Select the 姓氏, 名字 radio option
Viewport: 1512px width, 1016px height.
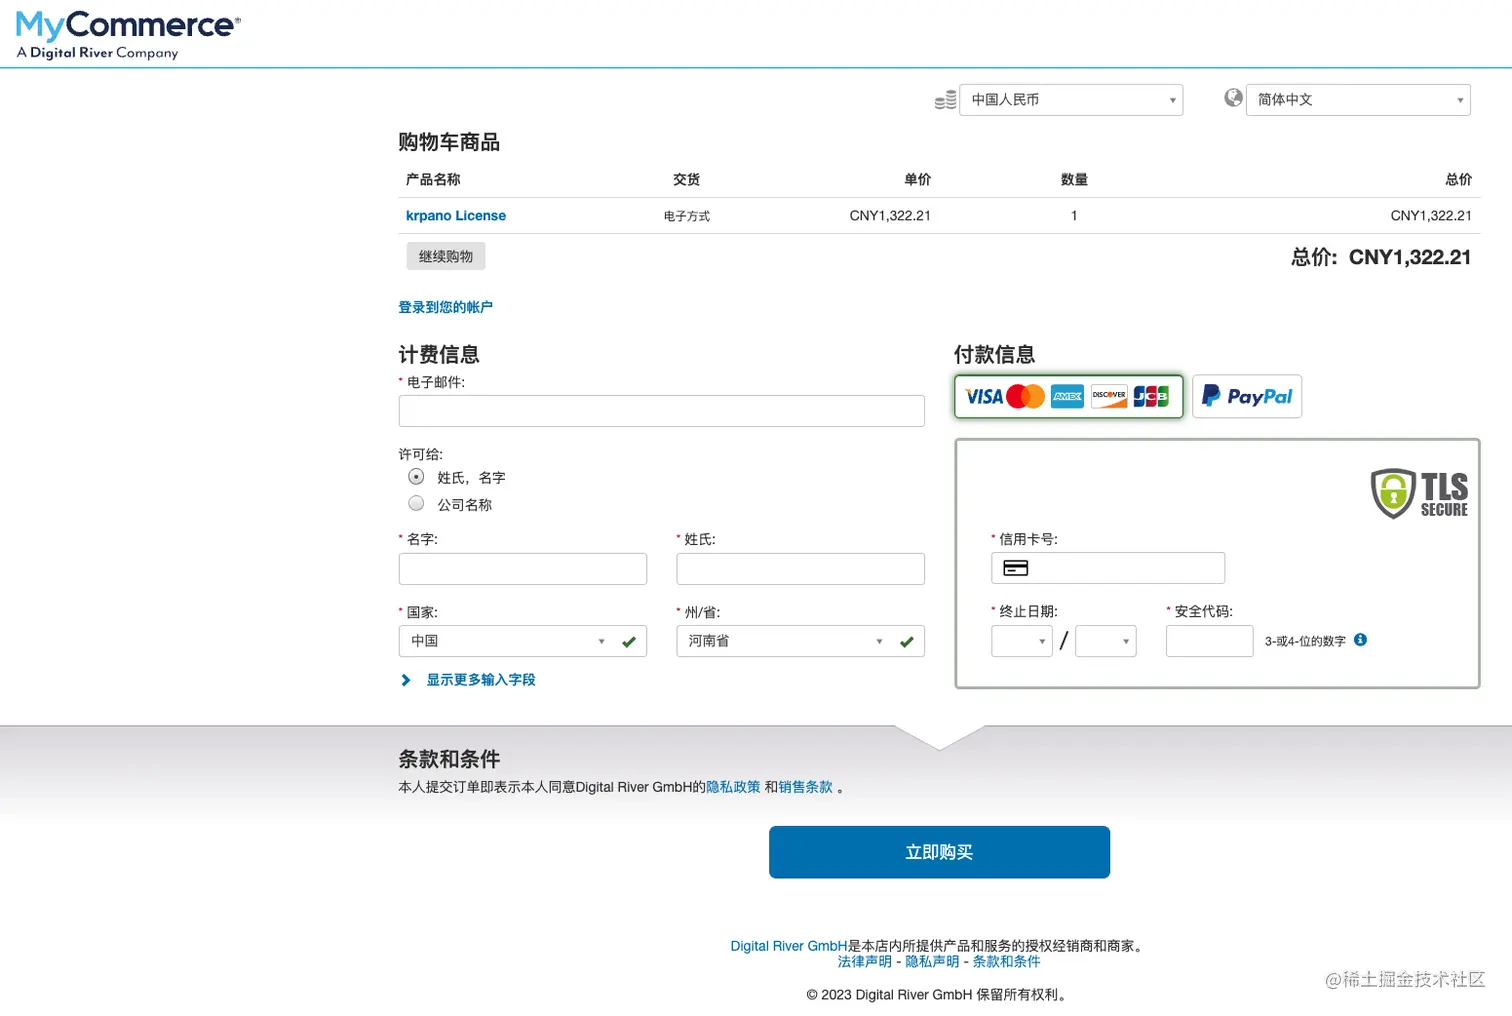[x=416, y=477]
